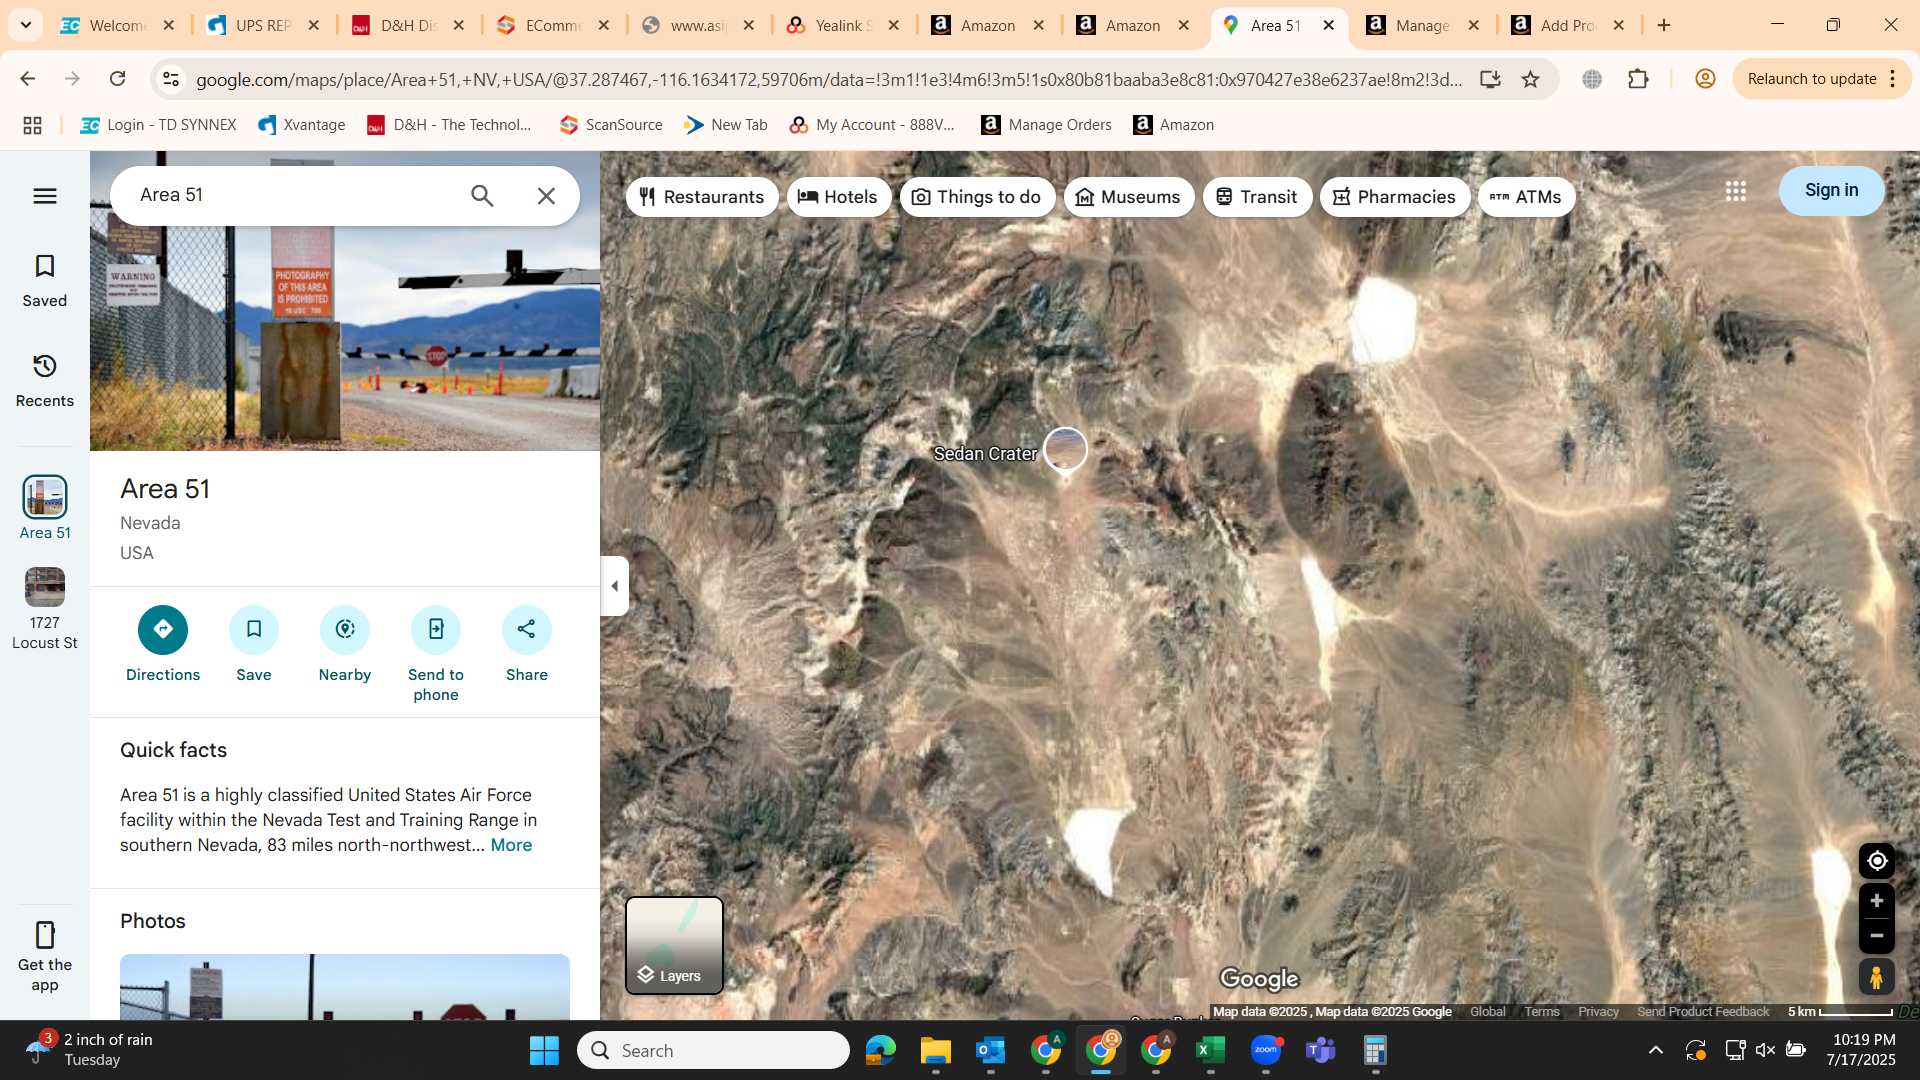Filter map by Pharmacies
Screen dimensions: 1920x1080
pyautogui.click(x=1395, y=197)
